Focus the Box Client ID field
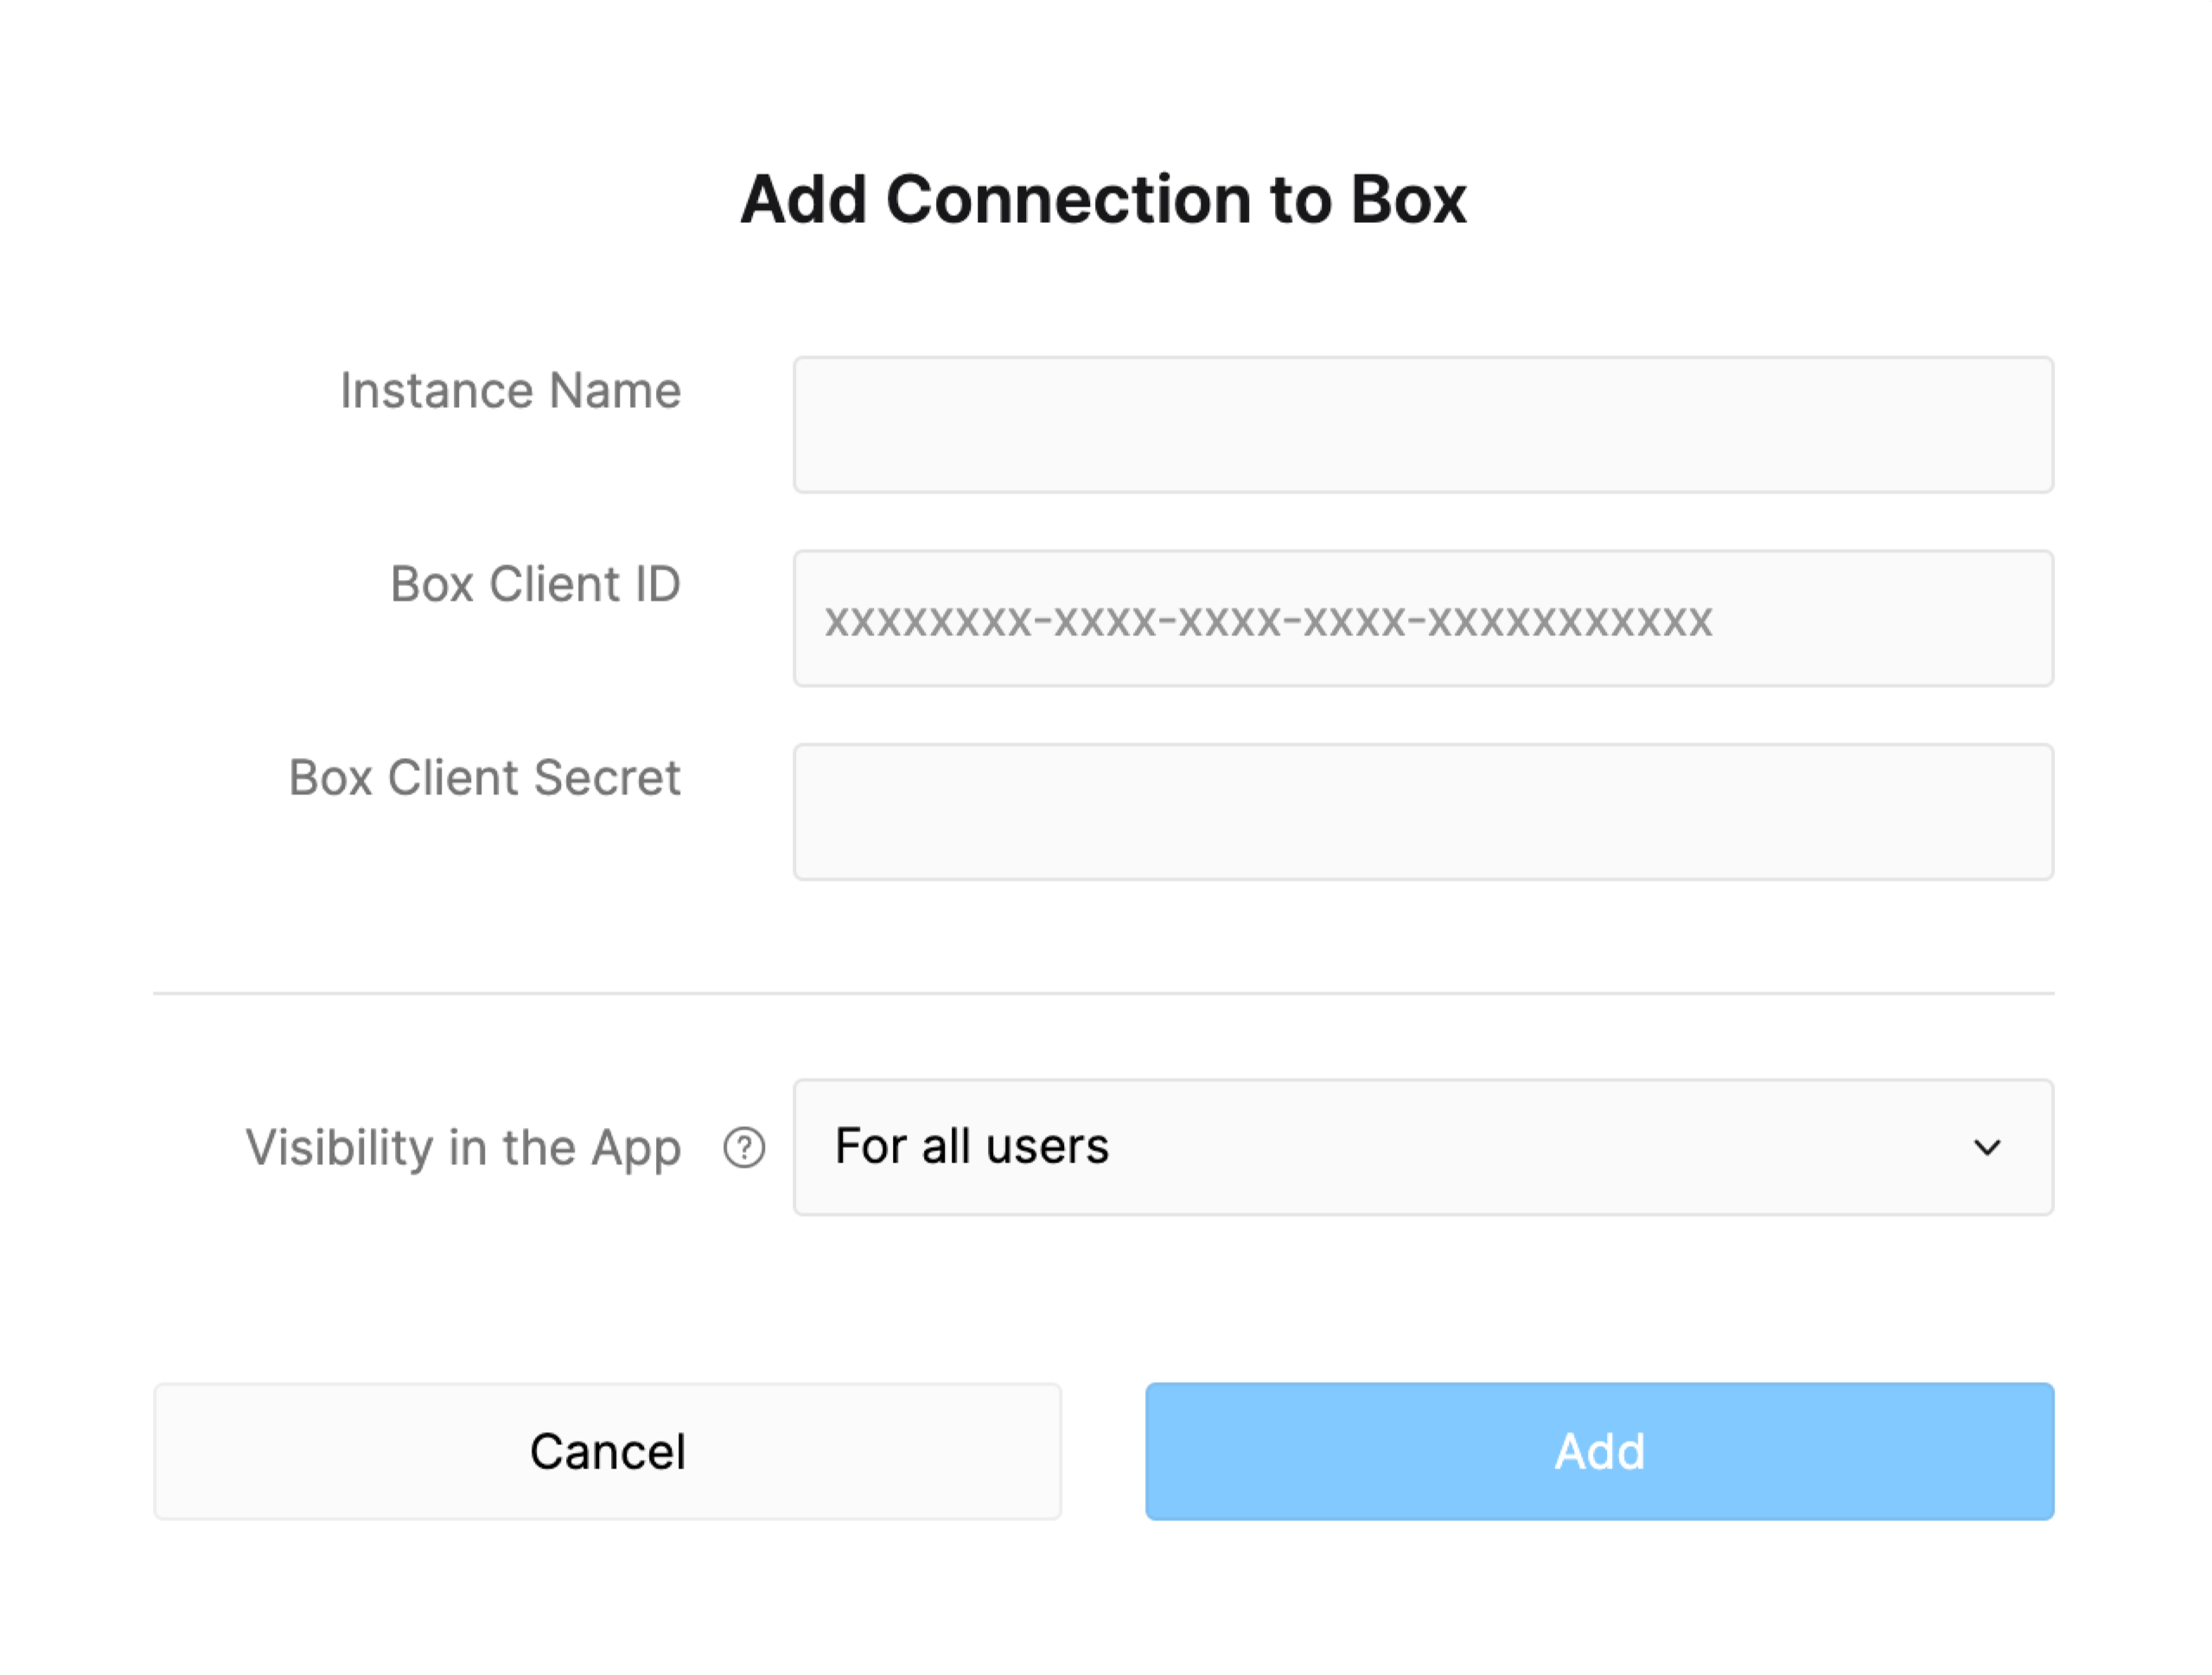Viewport: 2212px width, 1675px height. point(1423,618)
